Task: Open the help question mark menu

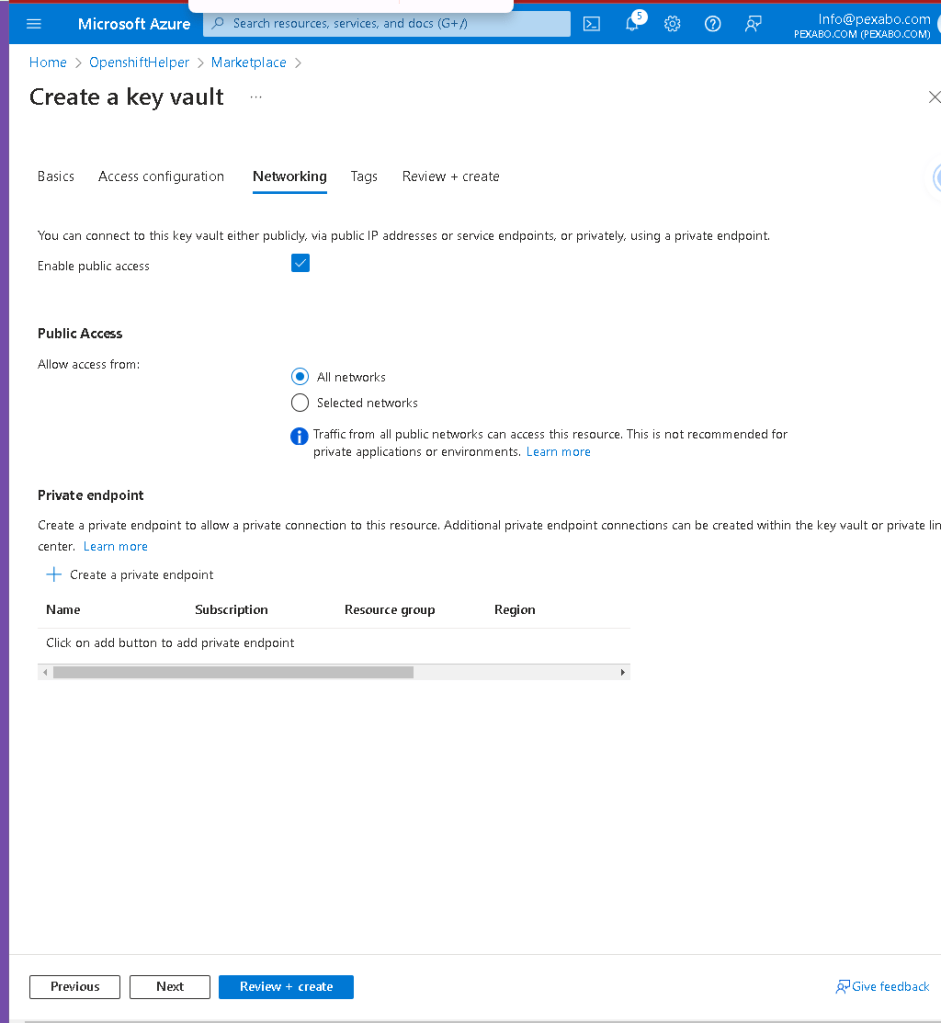Action: click(x=713, y=24)
